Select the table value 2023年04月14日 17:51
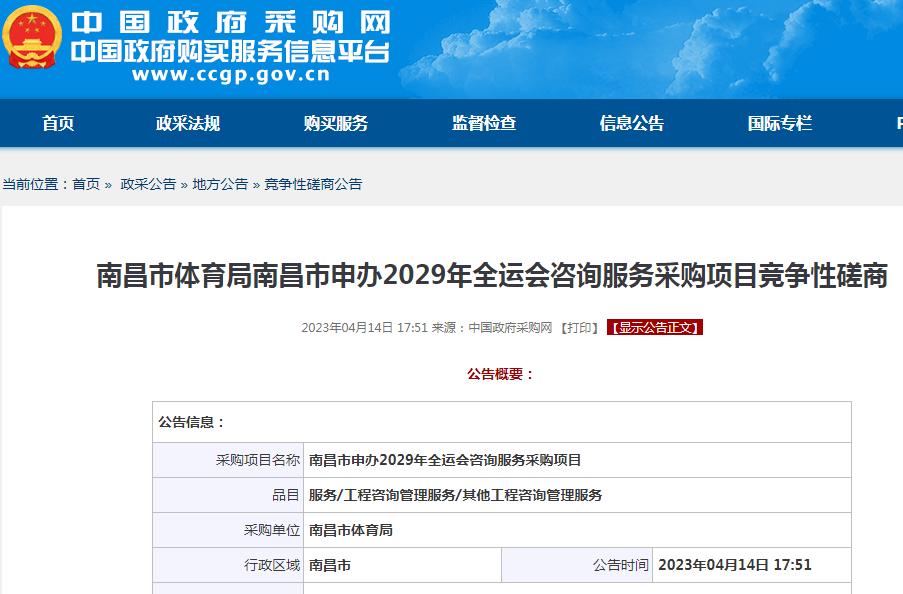Screen dimensions: 903x594 tap(735, 565)
